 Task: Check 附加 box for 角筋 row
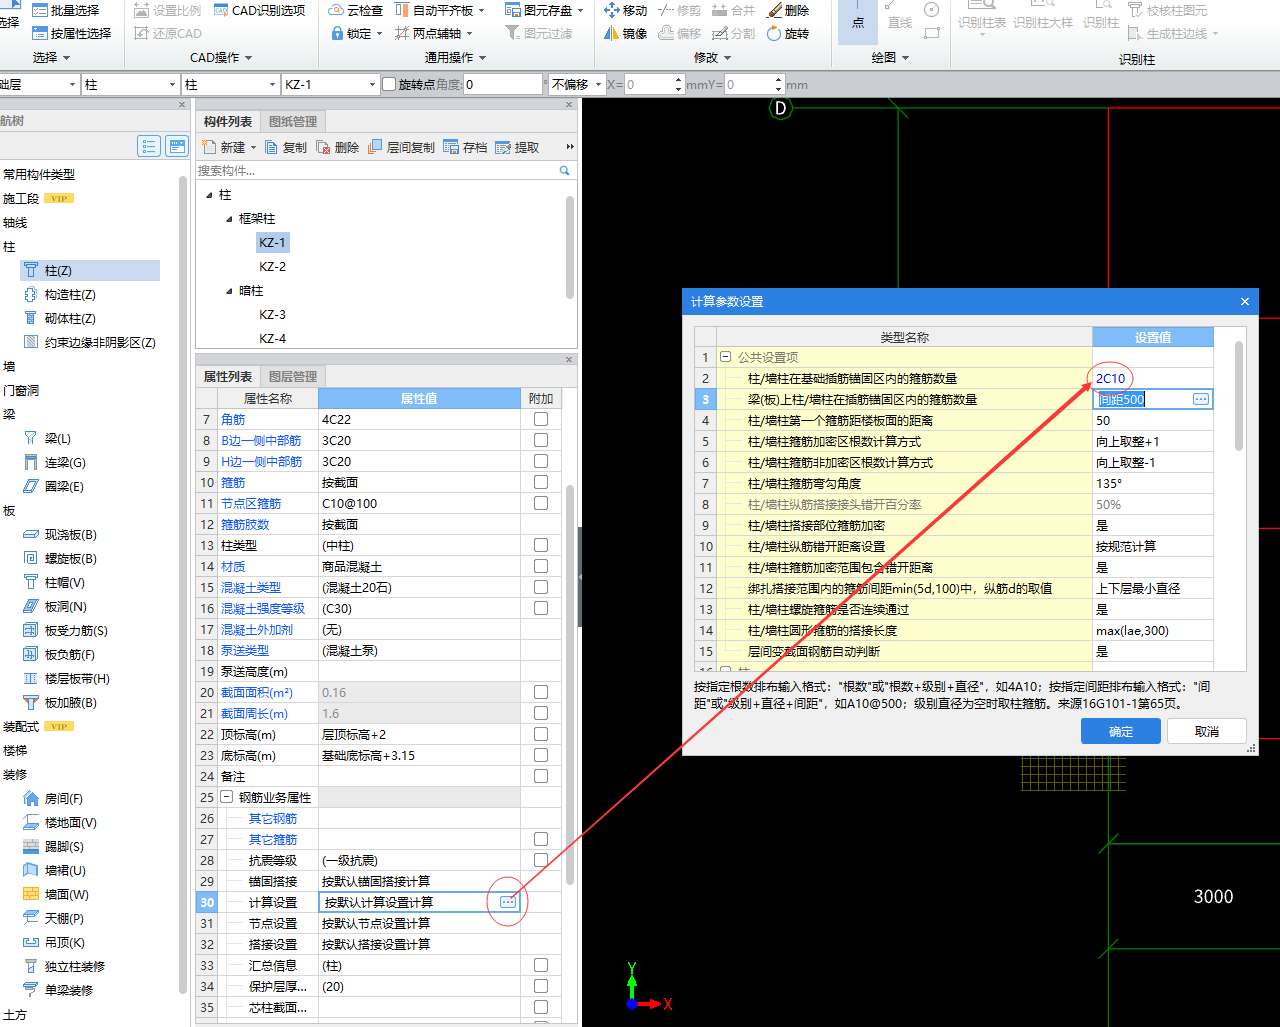(x=541, y=419)
